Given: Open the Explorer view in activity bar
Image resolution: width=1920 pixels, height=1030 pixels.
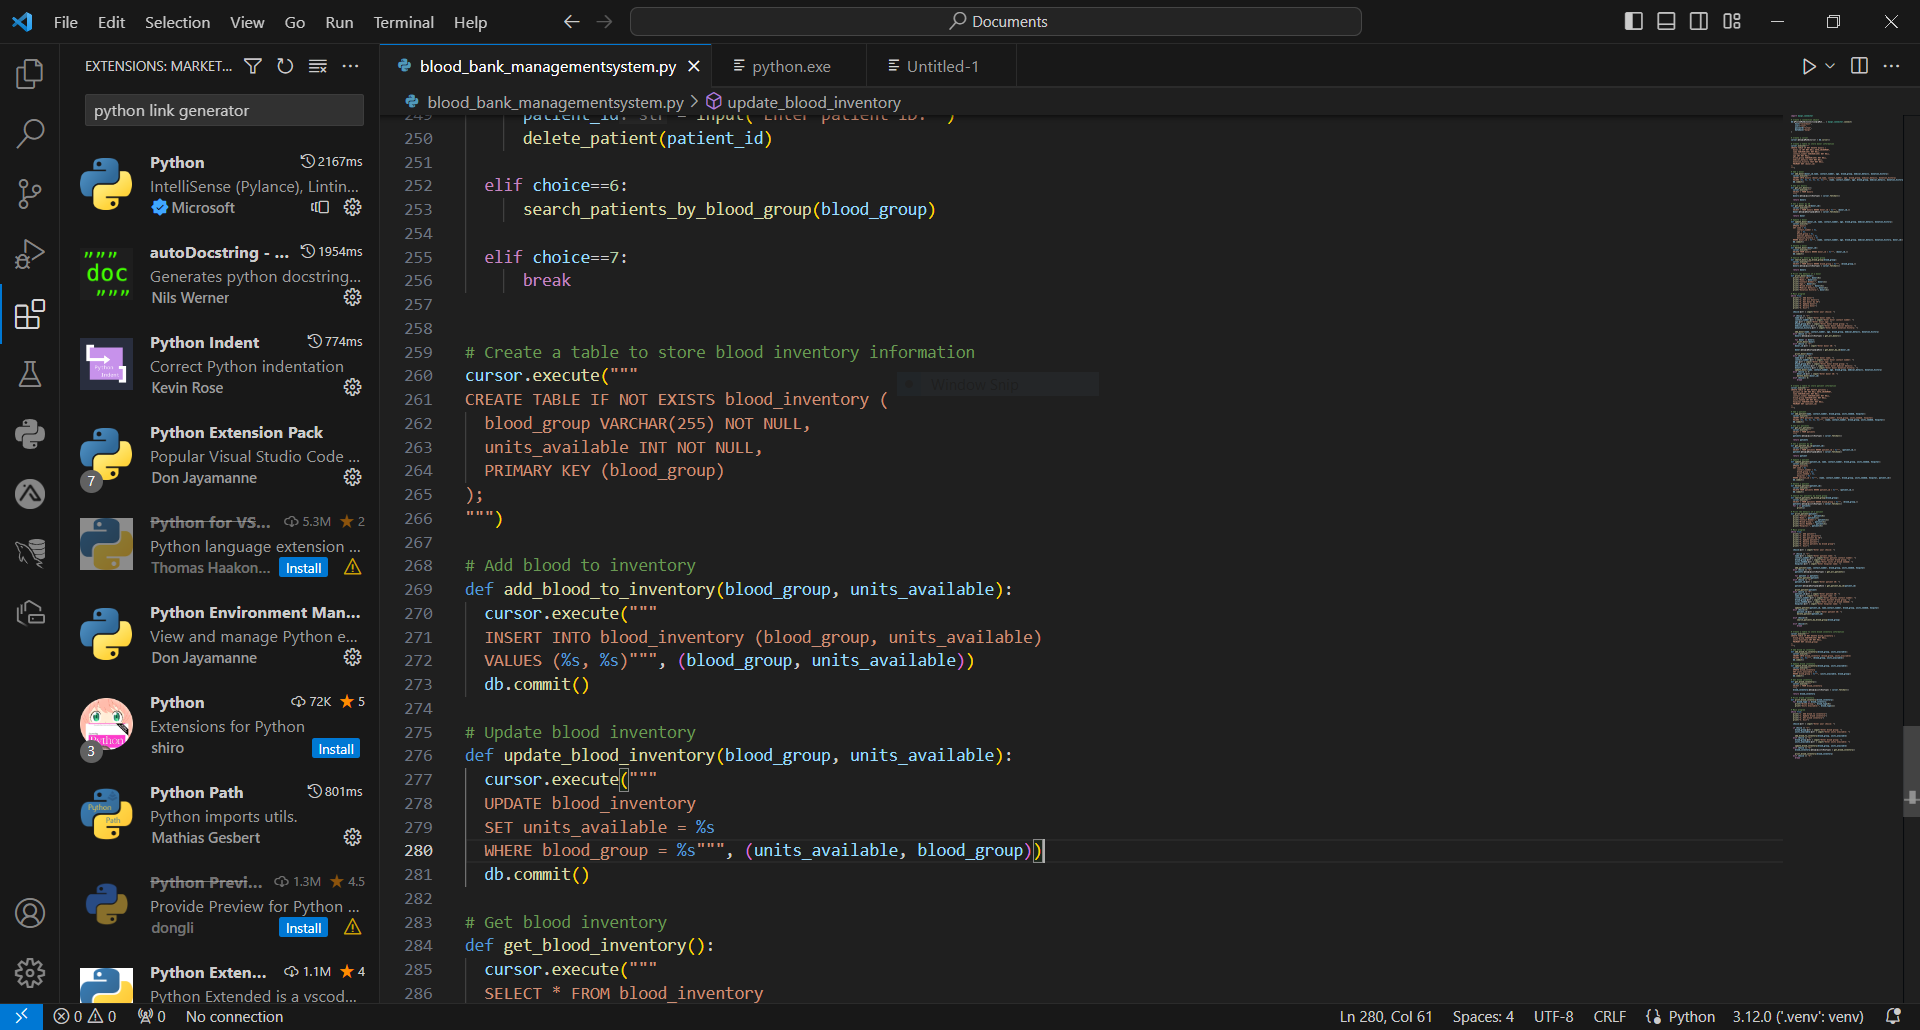Looking at the screenshot, I should coord(30,74).
